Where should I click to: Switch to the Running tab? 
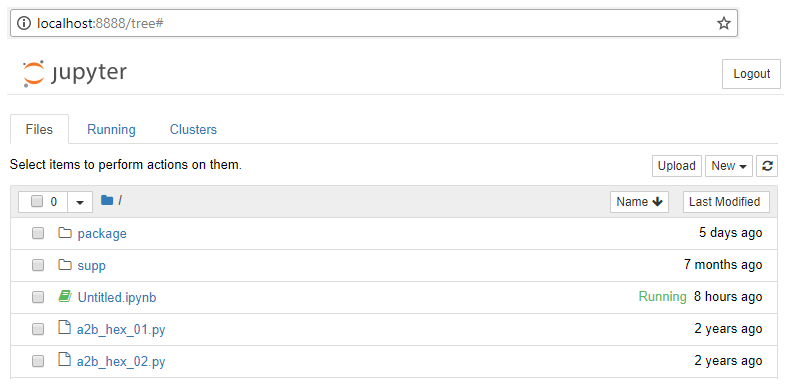tap(111, 129)
